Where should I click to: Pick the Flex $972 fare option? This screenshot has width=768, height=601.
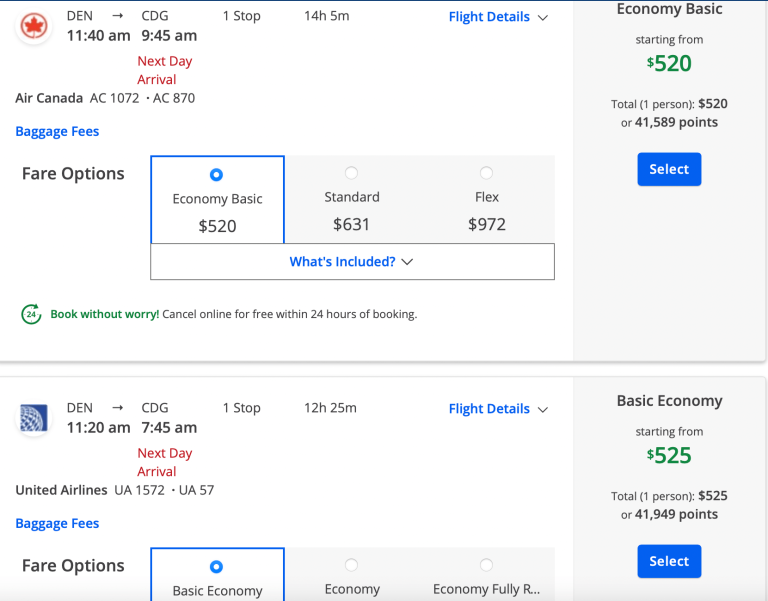(486, 173)
